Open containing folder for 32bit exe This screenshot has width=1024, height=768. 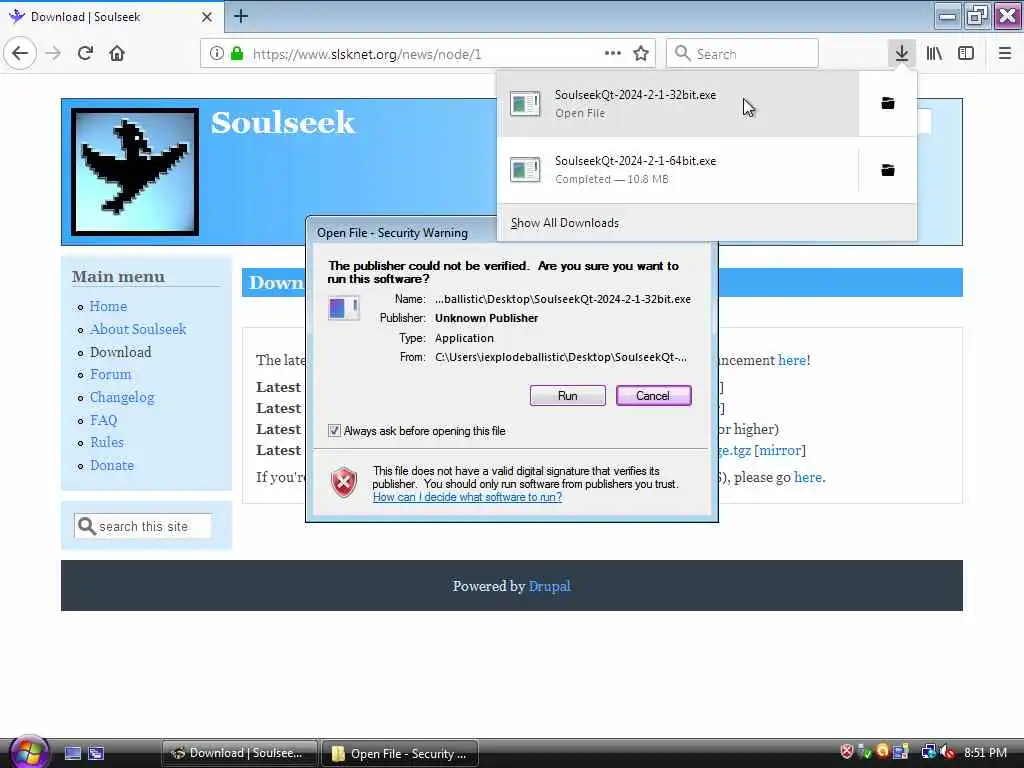tap(888, 103)
